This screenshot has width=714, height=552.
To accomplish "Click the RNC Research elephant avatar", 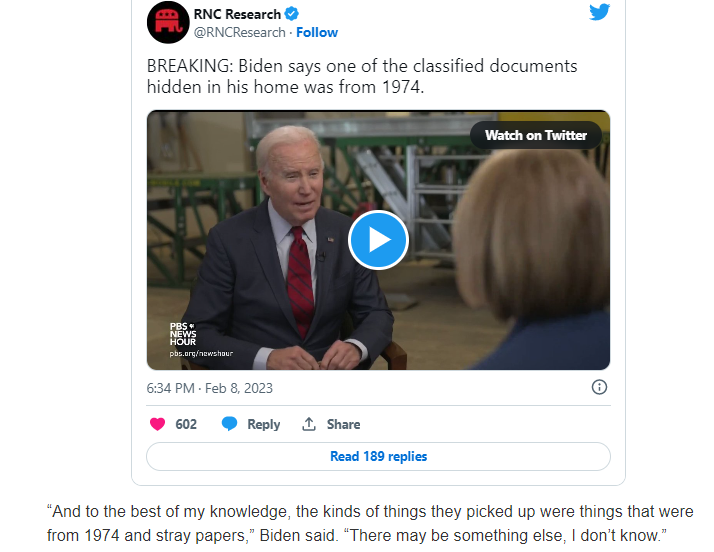I will click(x=168, y=22).
